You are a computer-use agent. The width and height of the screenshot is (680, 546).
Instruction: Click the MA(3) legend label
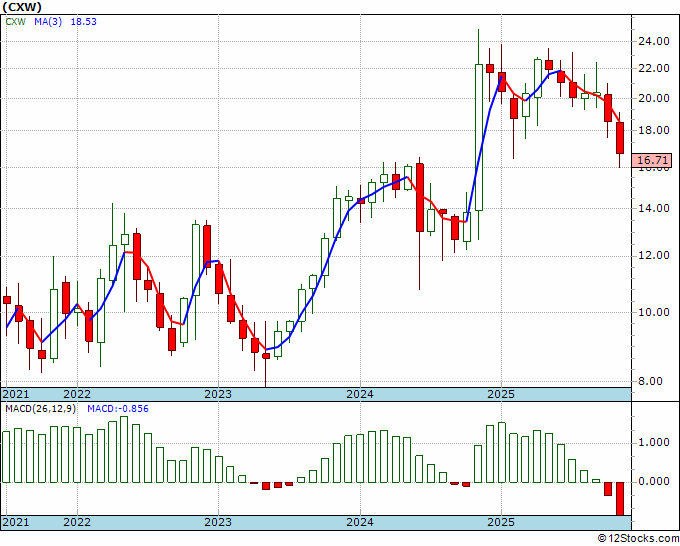pyautogui.click(x=48, y=22)
